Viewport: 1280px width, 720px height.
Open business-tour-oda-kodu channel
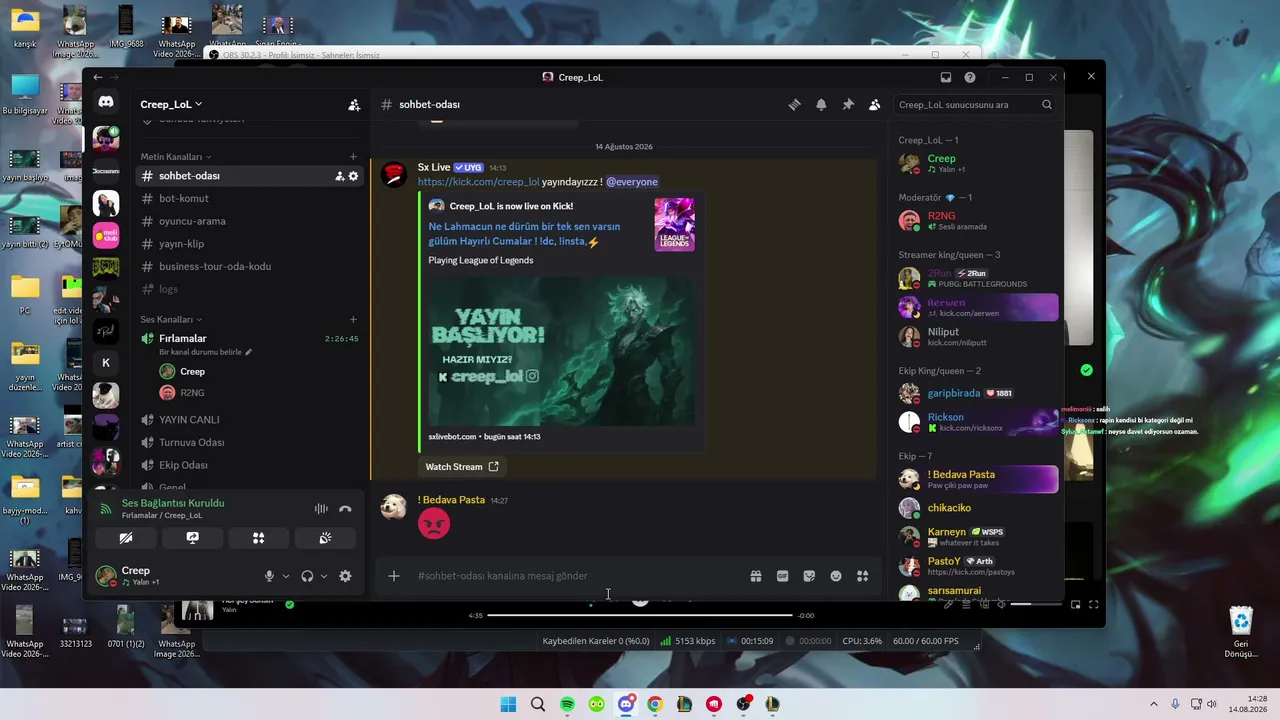pyautogui.click(x=249, y=266)
